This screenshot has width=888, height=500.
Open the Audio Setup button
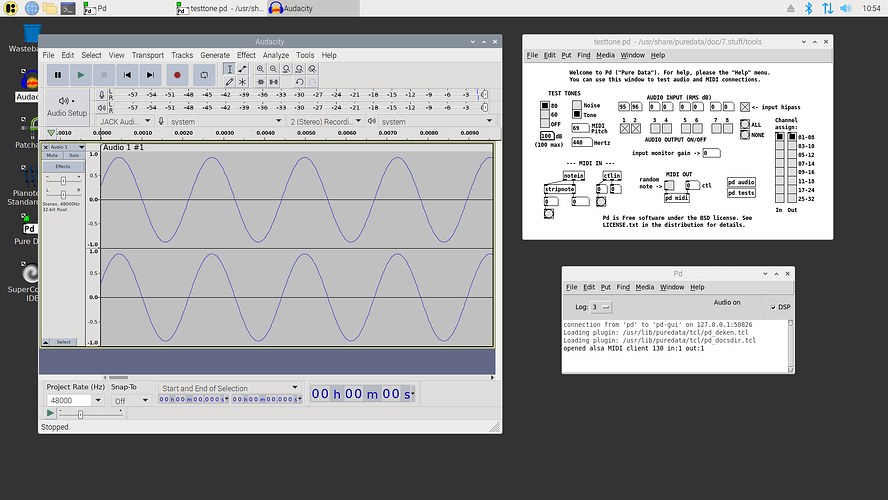[x=67, y=106]
